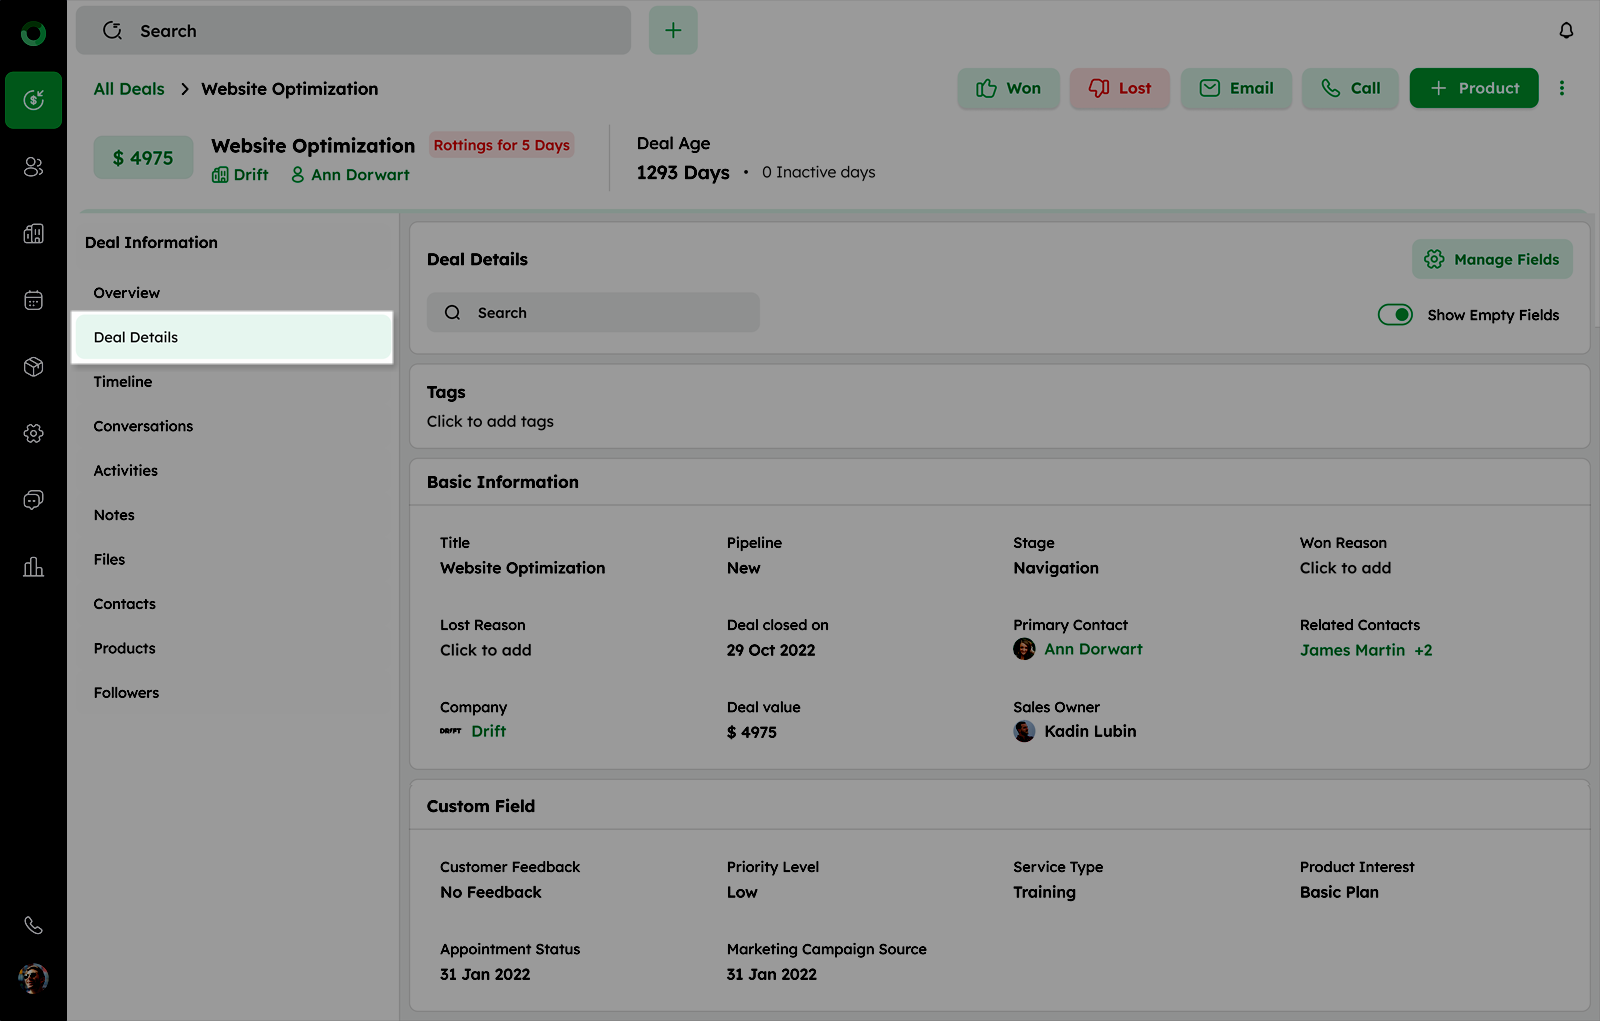Open the calendar icon in left sidebar
This screenshot has width=1600, height=1021.
[x=33, y=300]
